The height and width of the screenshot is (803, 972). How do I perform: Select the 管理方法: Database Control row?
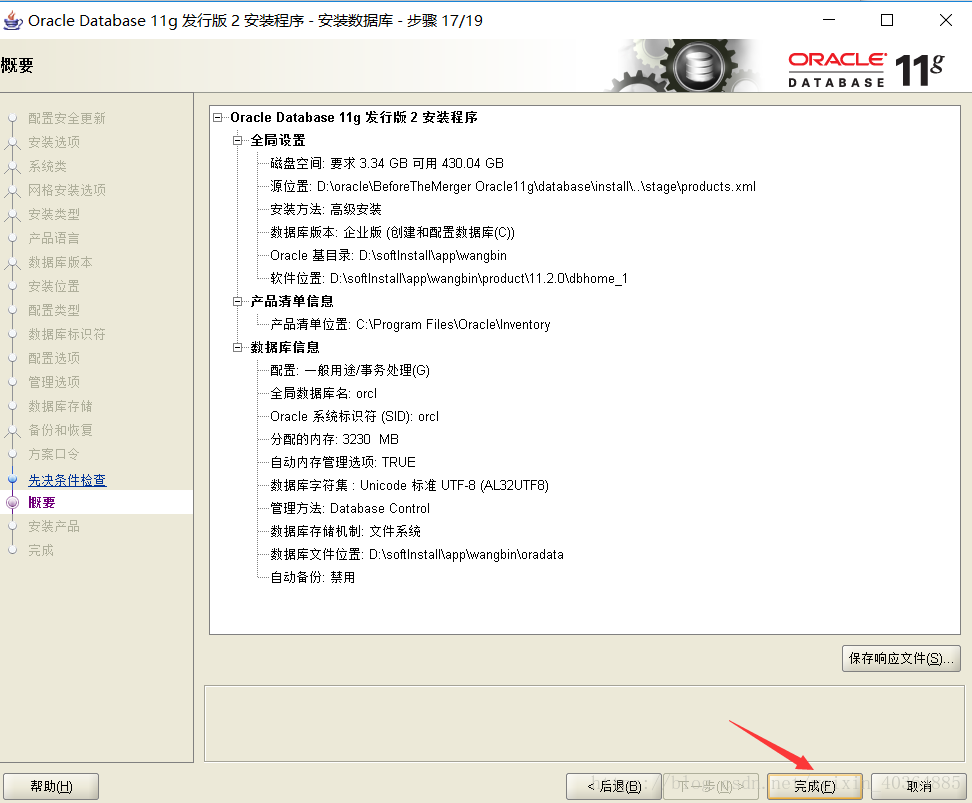(x=350, y=508)
